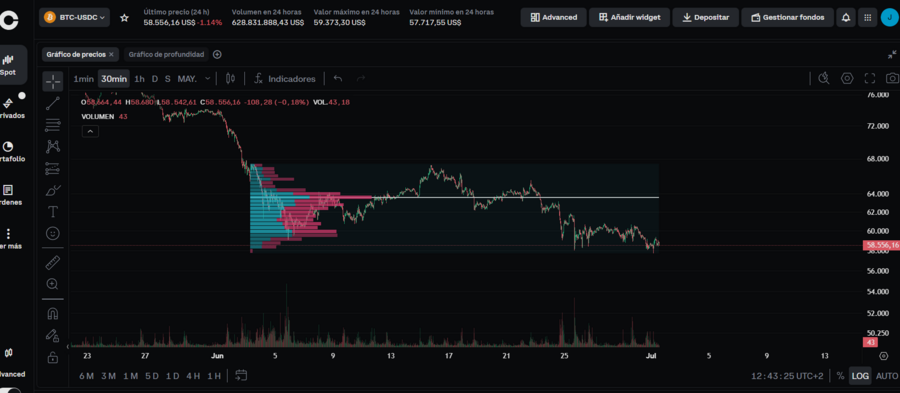This screenshot has height=393, width=900.
Task: Open the apps grid menu
Action: pos(867,17)
